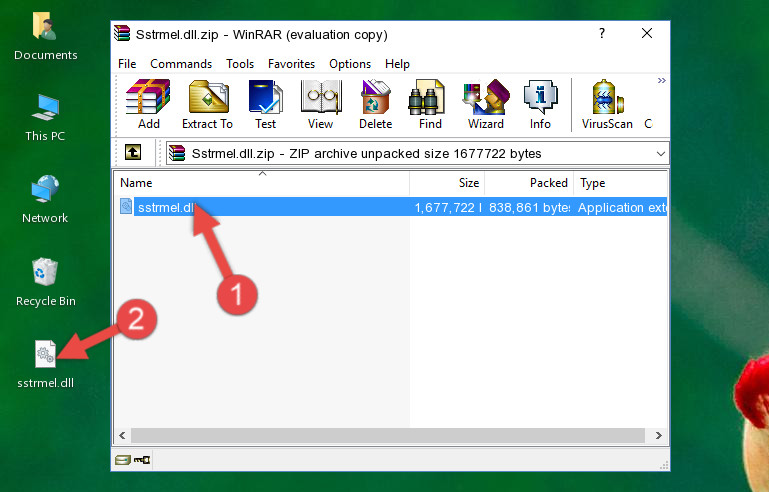
Task: Open the File menu
Action: pyautogui.click(x=127, y=64)
